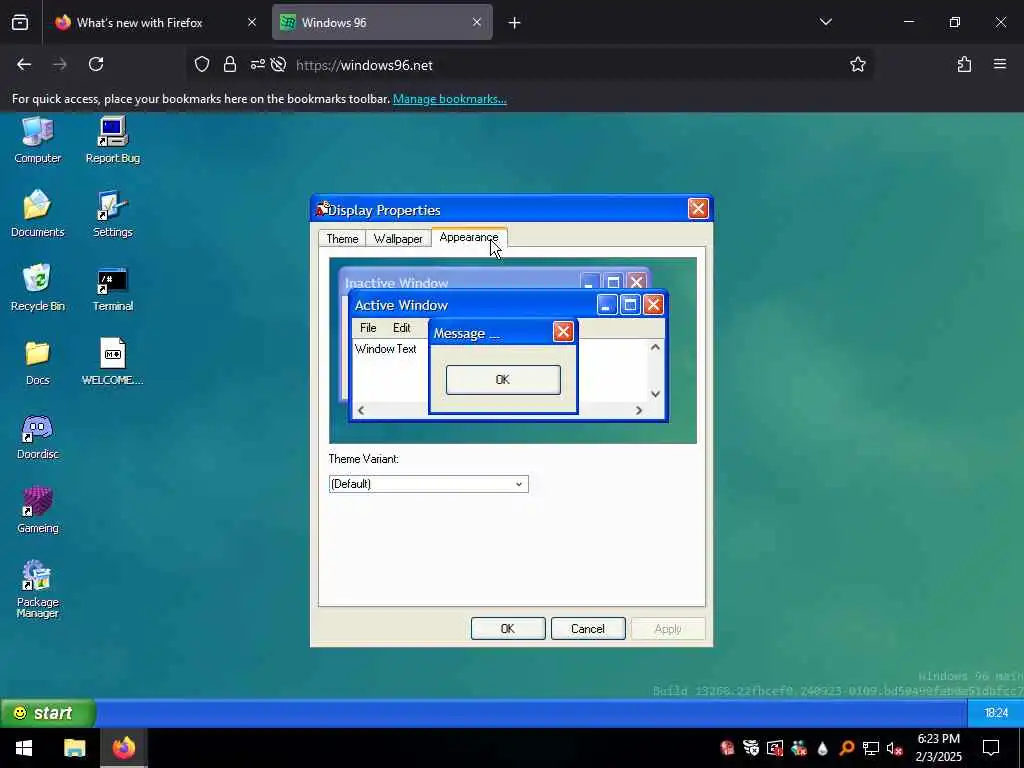This screenshot has width=1024, height=768.
Task: Open the Firefox hamburger application menu
Action: pos(1000,64)
